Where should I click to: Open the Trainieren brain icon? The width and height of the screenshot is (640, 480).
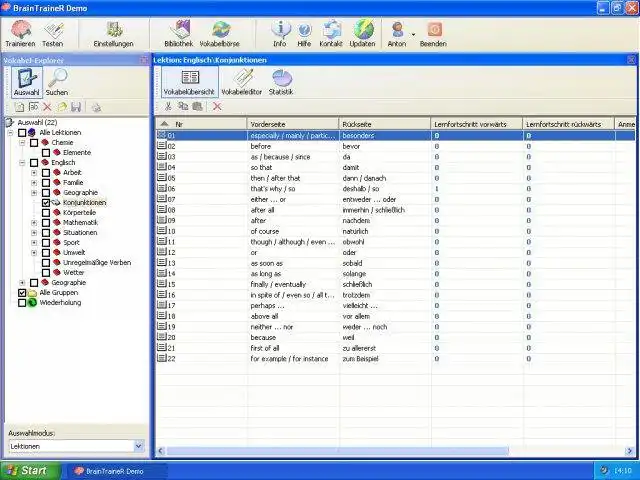(x=20, y=33)
